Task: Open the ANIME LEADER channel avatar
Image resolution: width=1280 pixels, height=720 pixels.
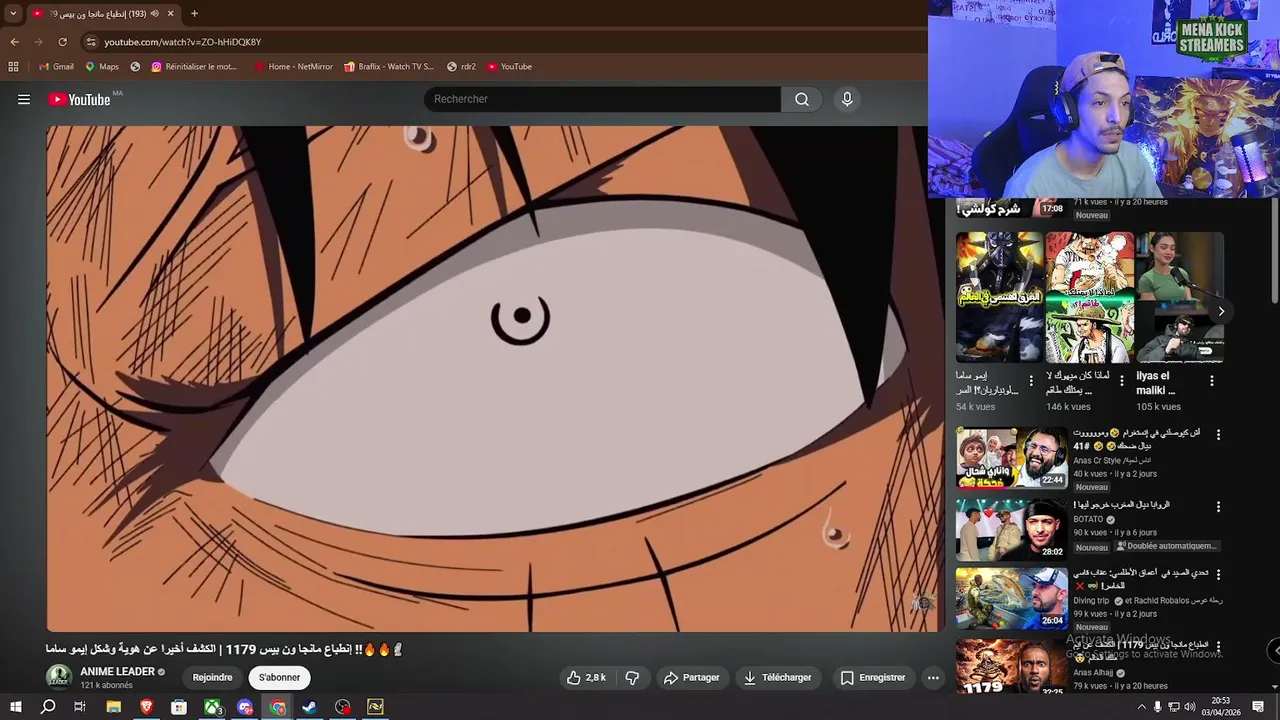Action: point(59,677)
